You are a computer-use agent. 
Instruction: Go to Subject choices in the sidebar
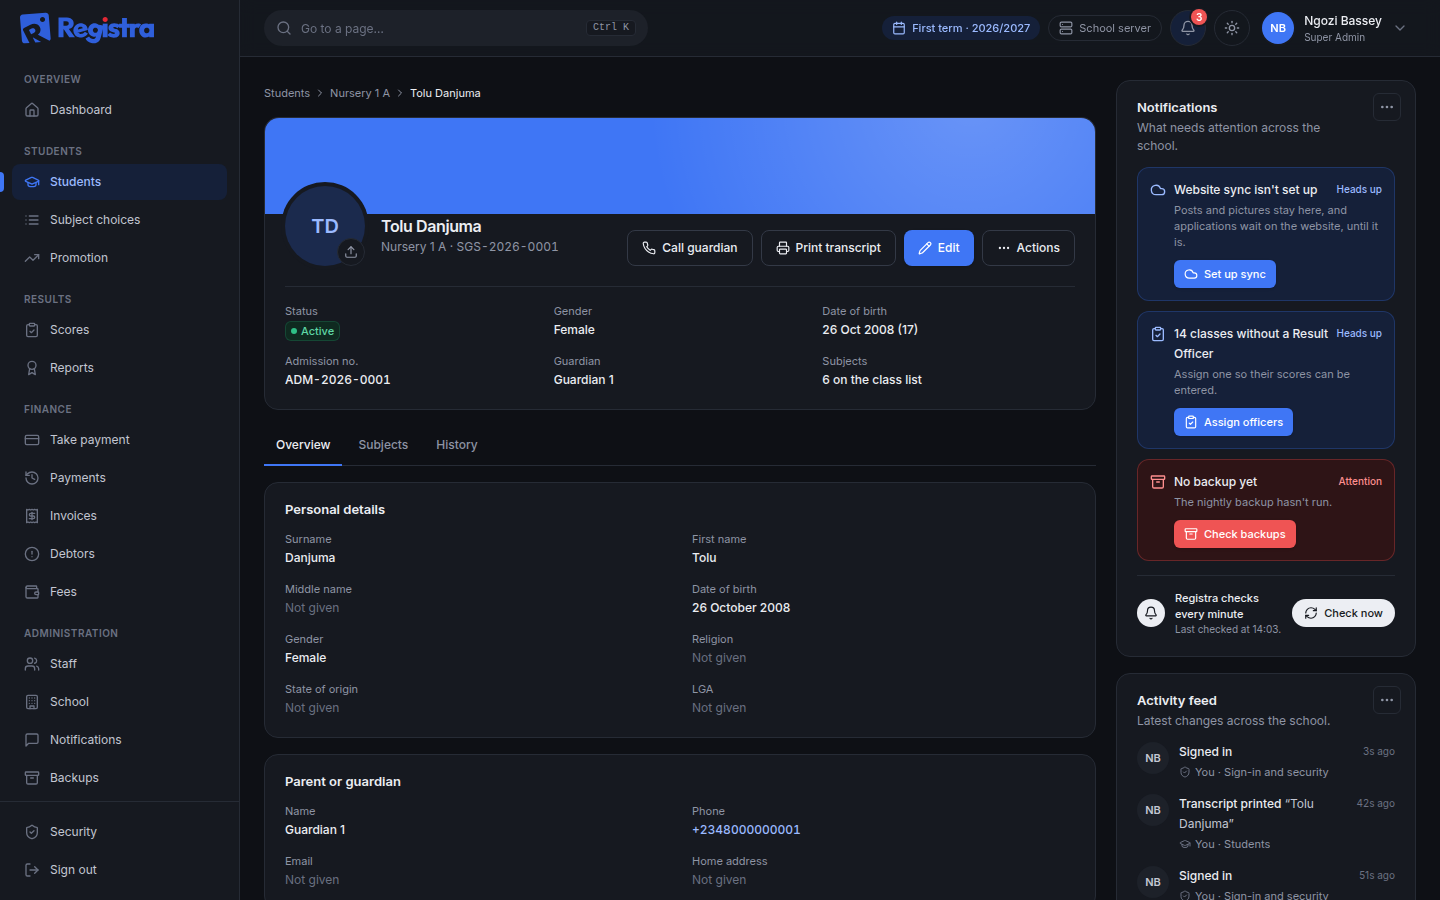coord(119,220)
